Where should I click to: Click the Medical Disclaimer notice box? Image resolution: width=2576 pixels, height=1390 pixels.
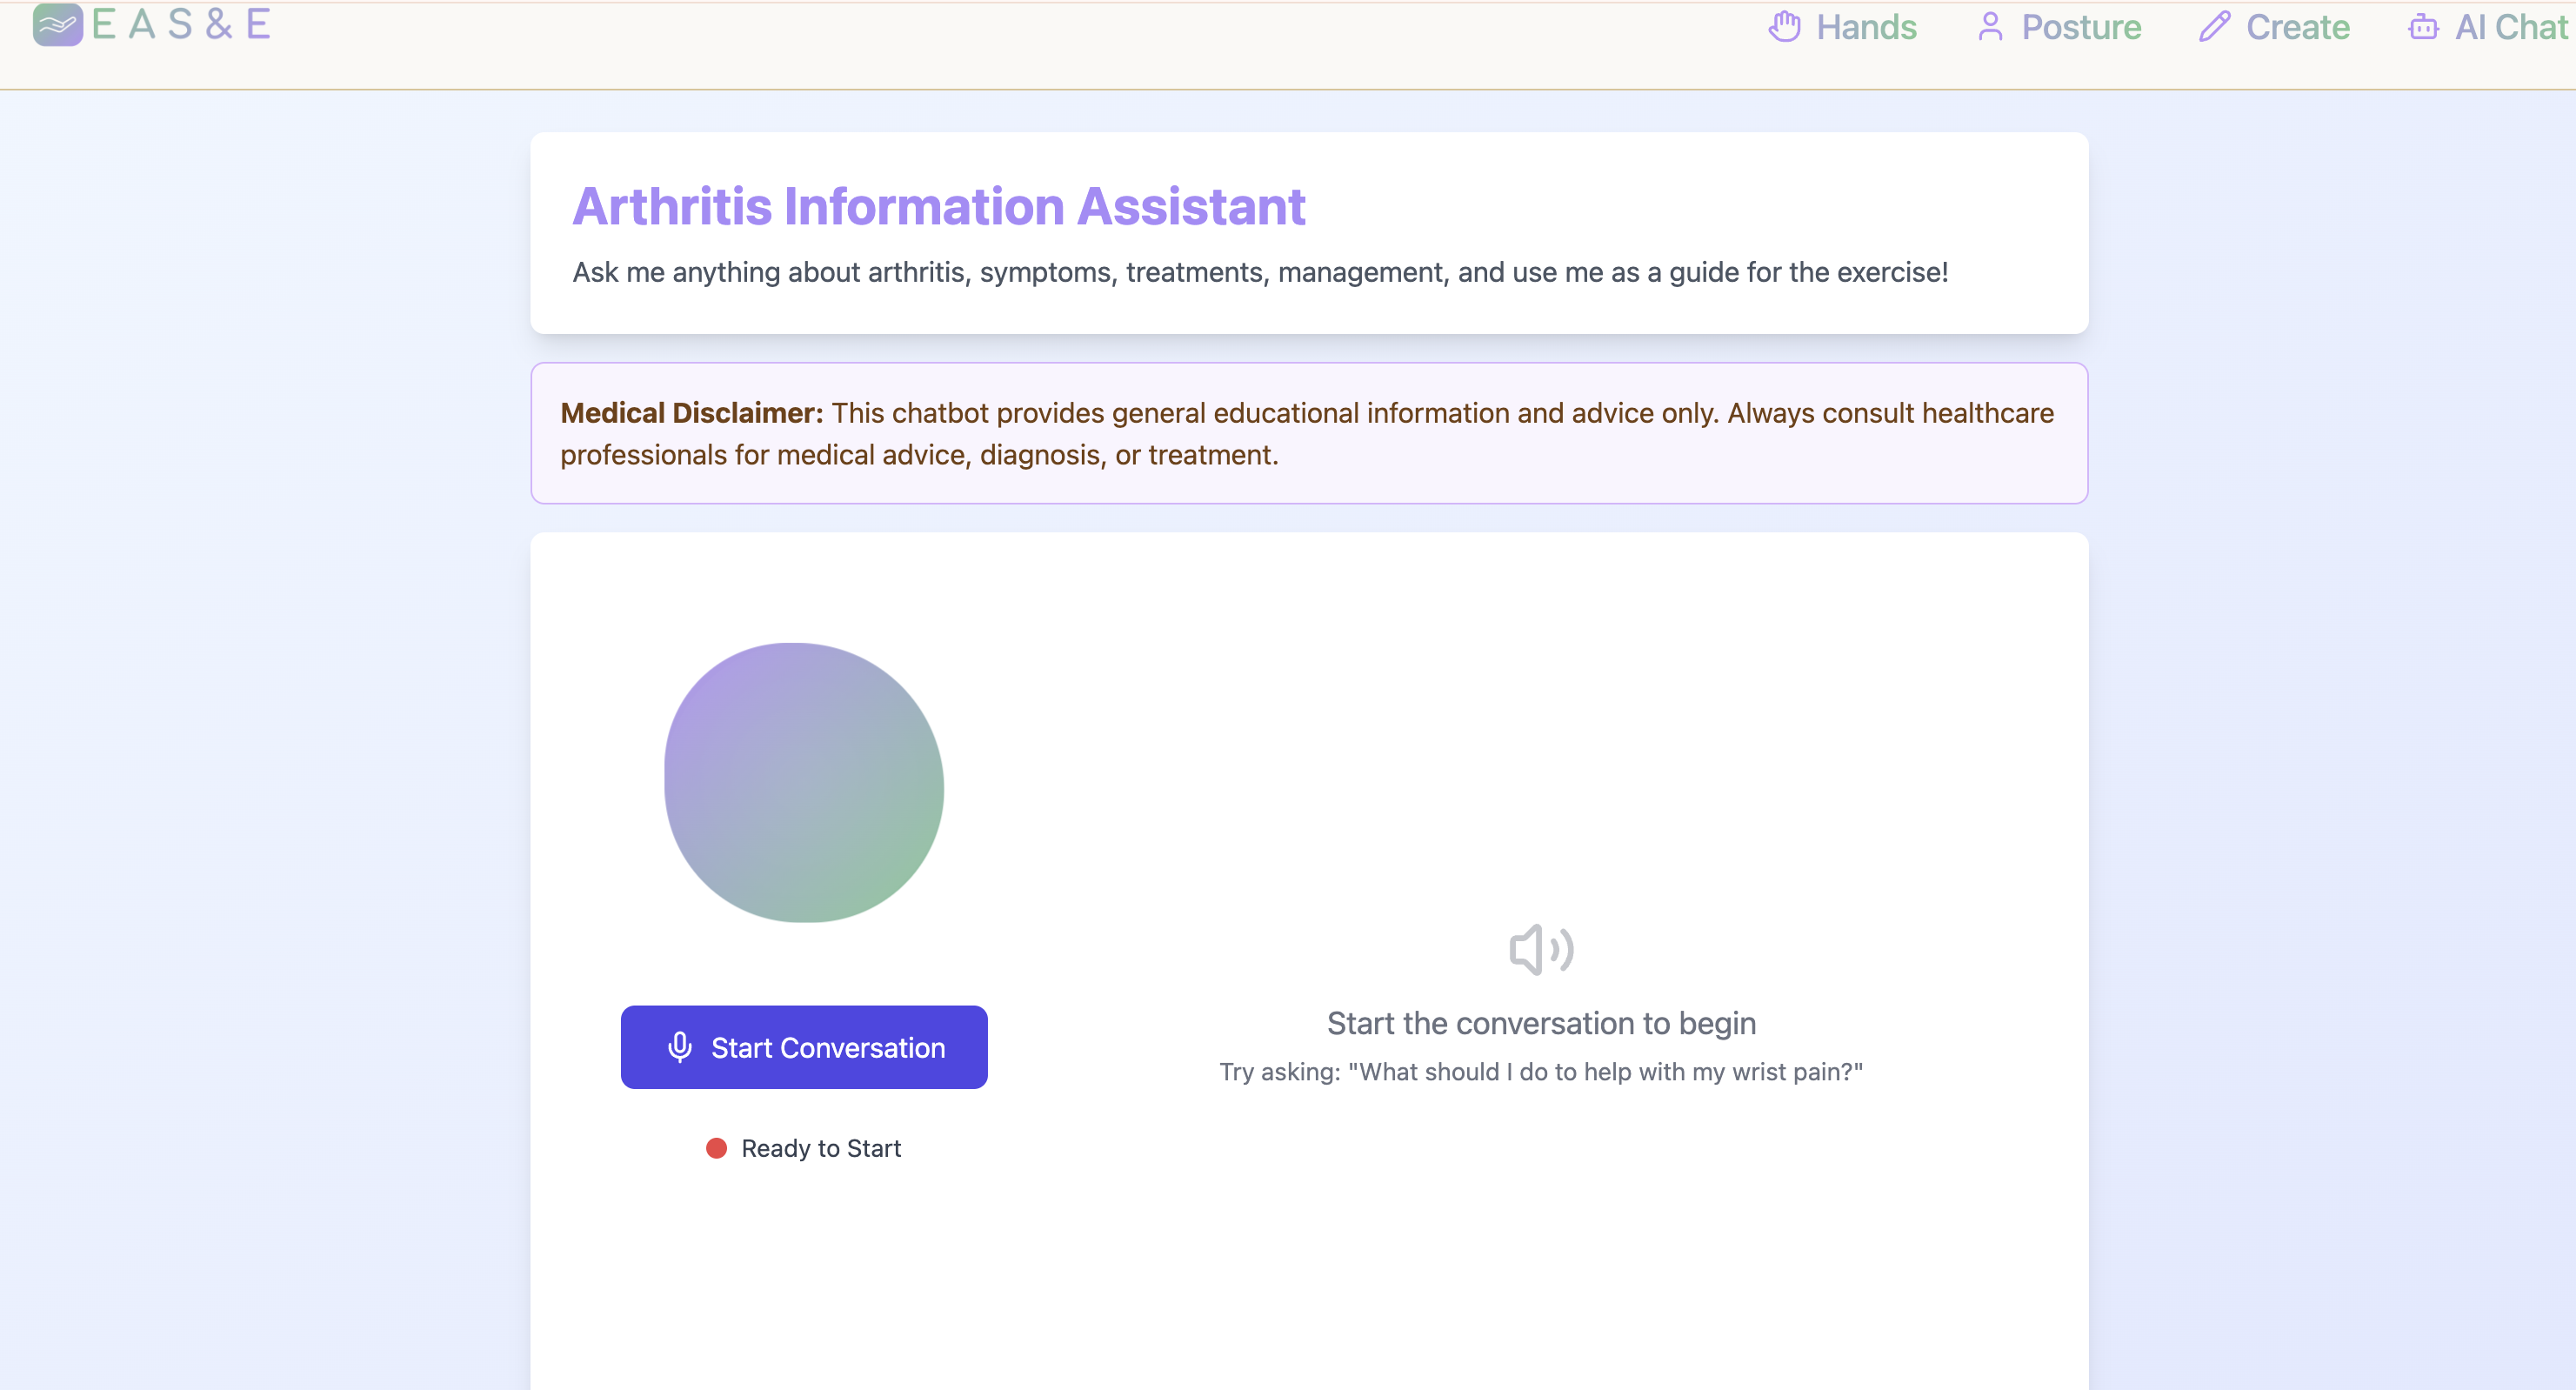1308,433
